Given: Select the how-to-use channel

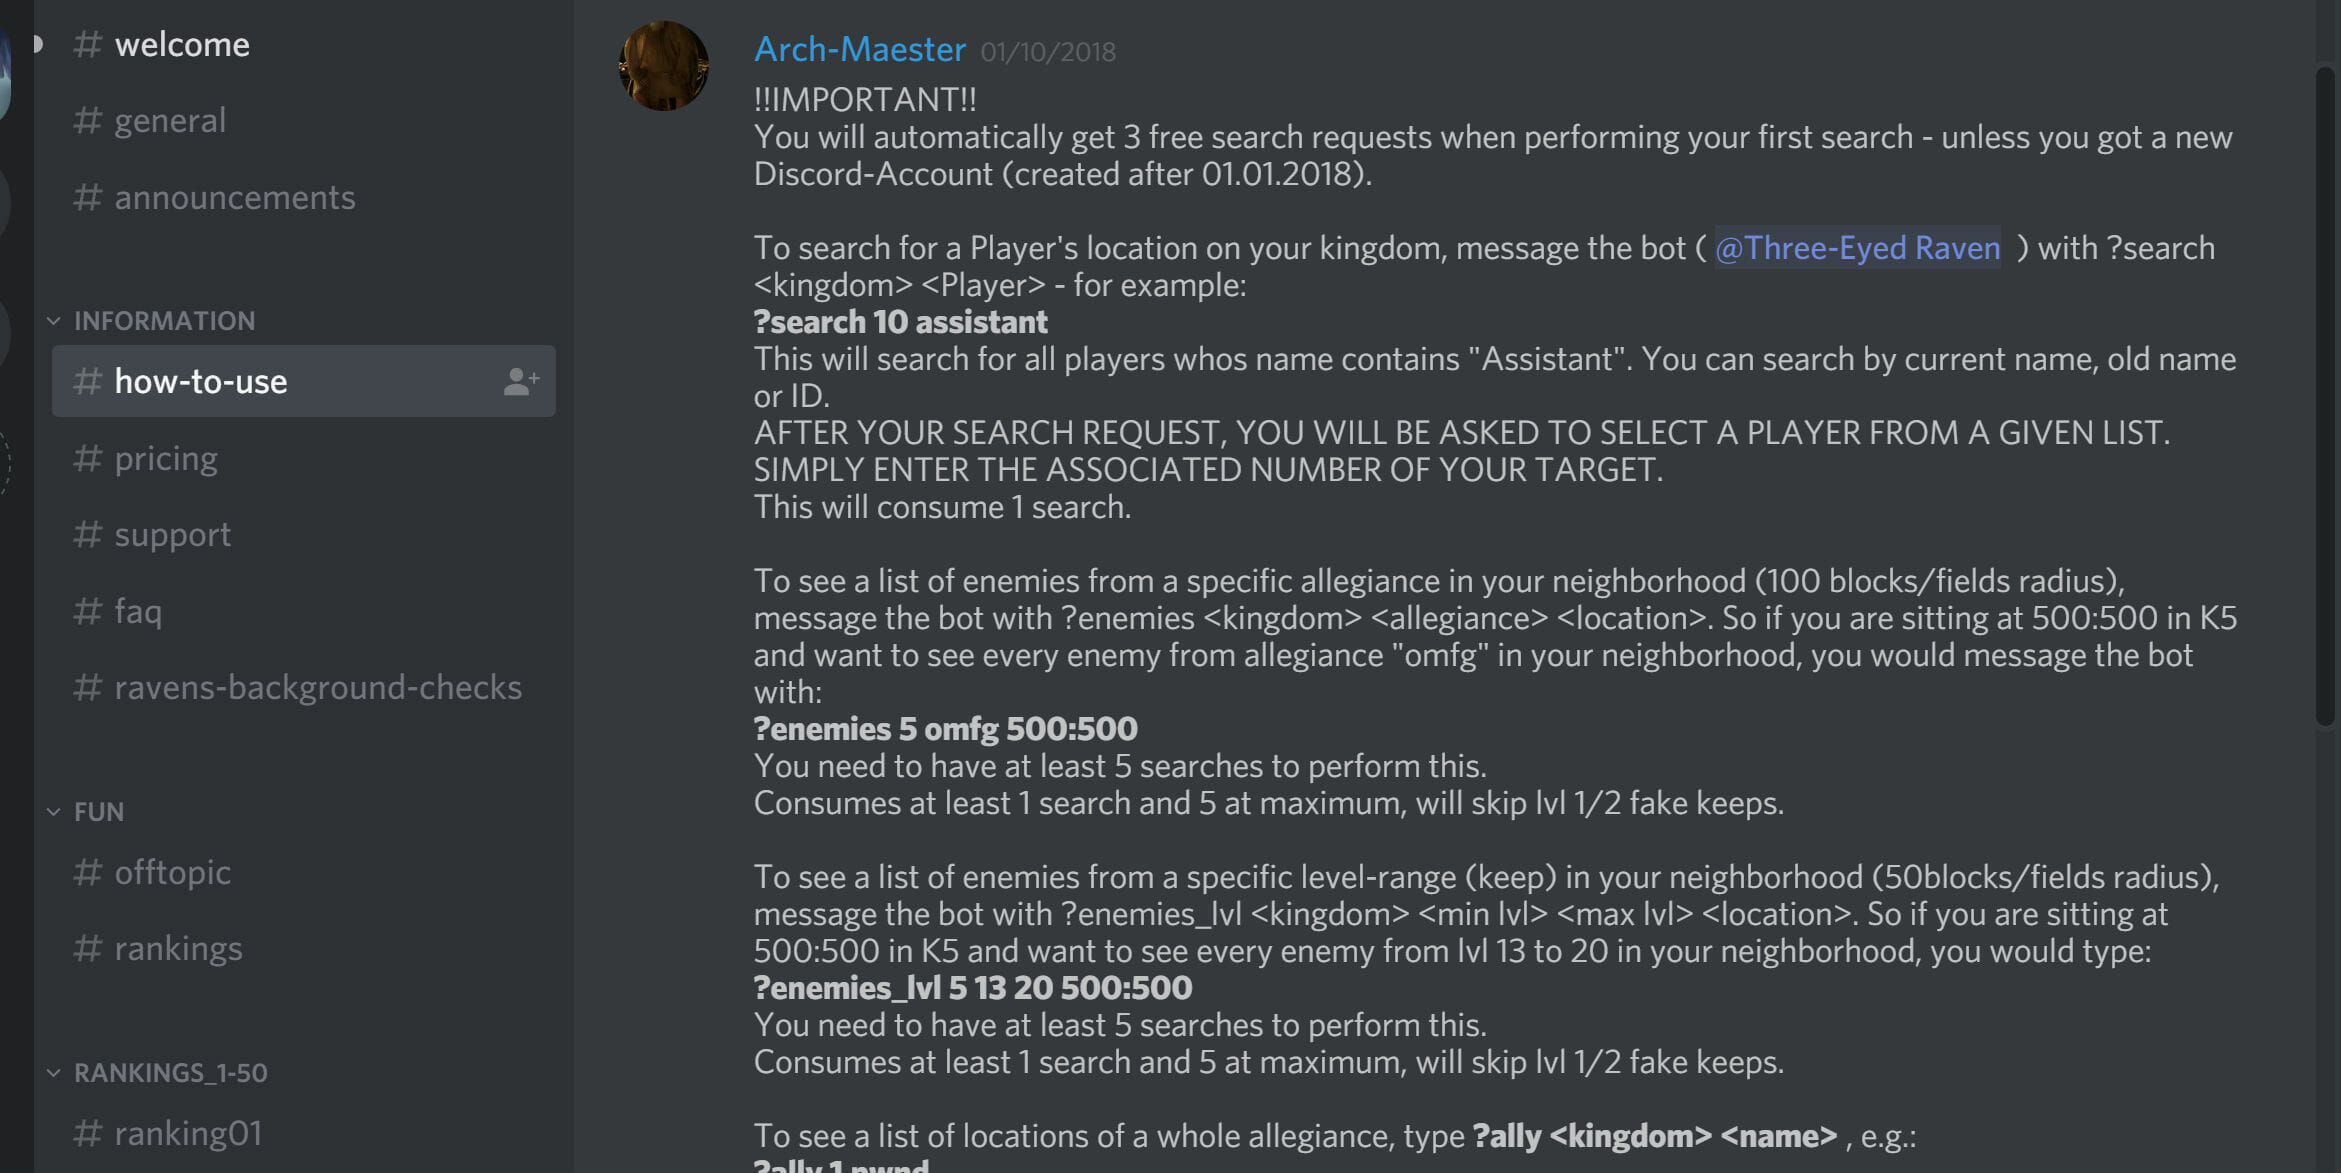Looking at the screenshot, I should (201, 381).
